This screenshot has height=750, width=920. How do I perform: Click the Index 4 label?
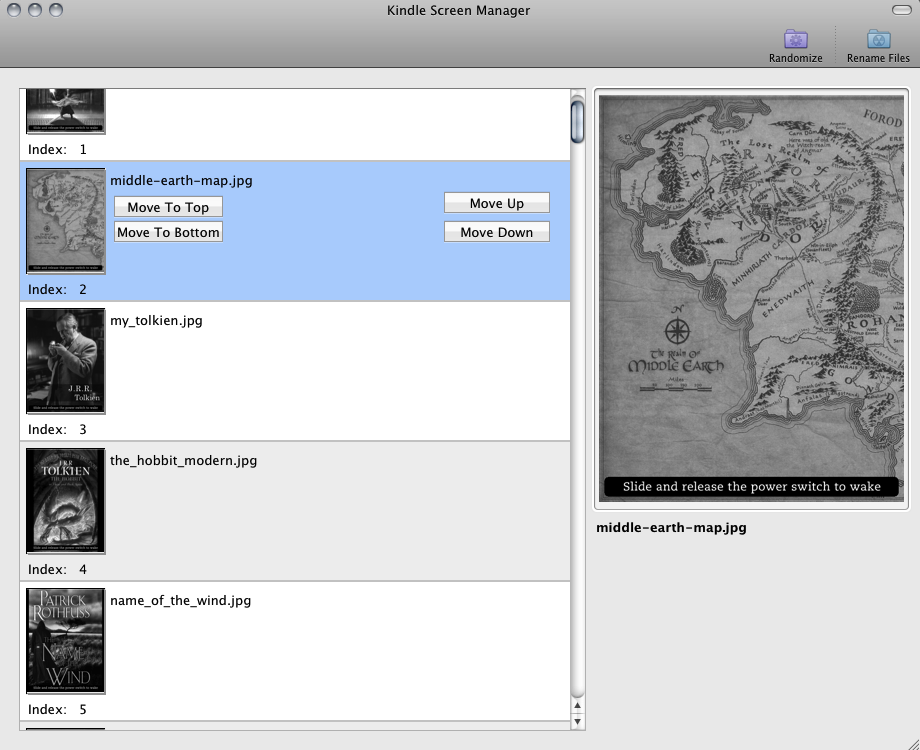[57, 569]
